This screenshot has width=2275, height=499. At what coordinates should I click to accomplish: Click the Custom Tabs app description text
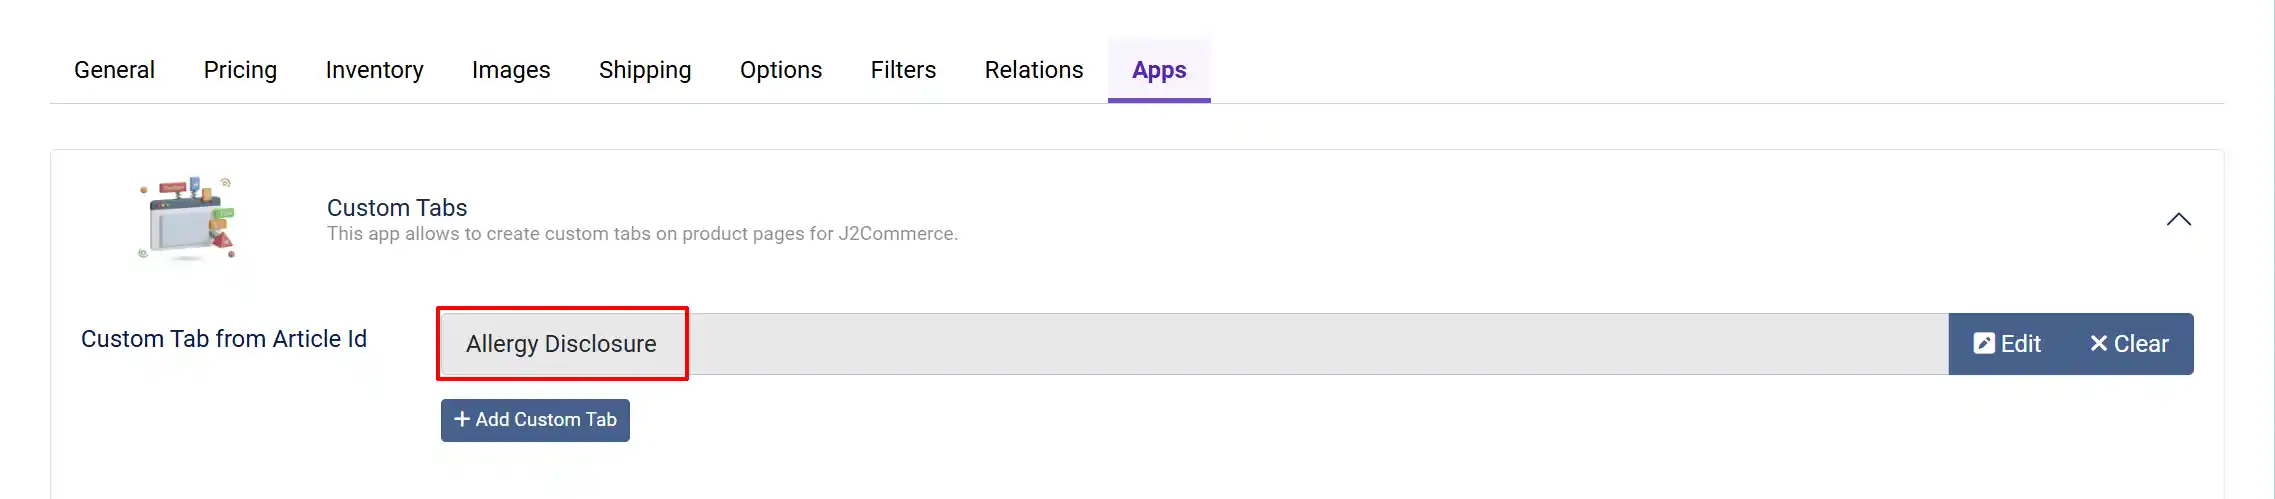coord(642,234)
